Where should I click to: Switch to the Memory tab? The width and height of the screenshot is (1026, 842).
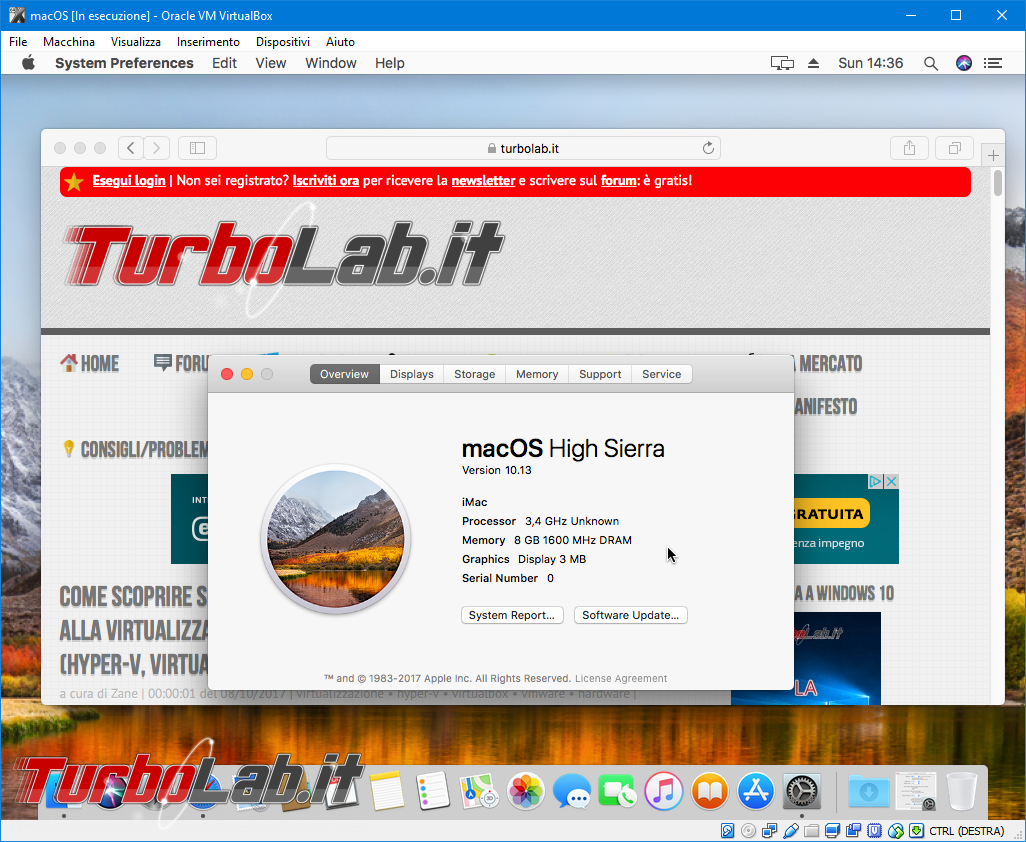[x=537, y=374]
